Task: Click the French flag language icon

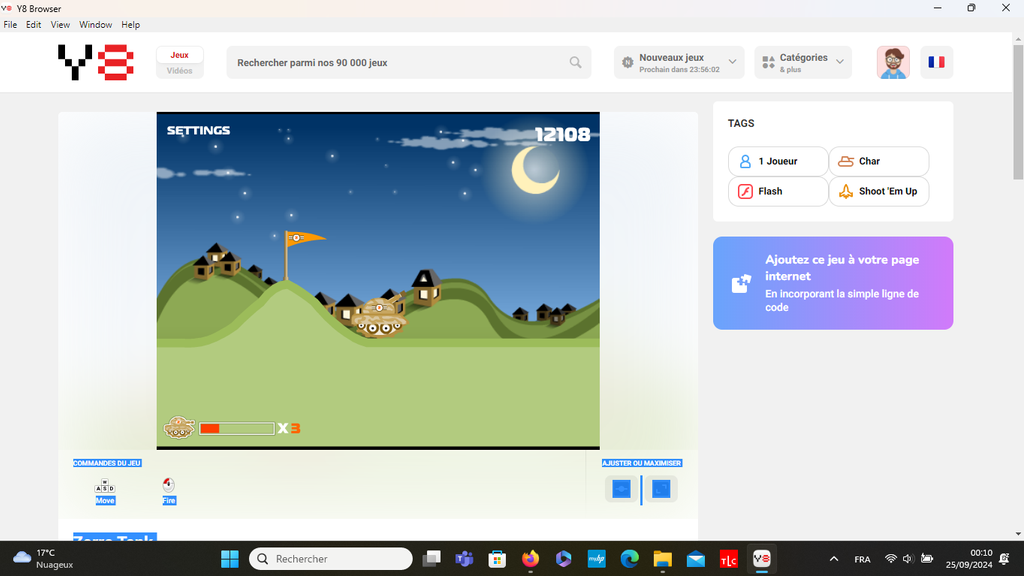Action: (x=936, y=62)
